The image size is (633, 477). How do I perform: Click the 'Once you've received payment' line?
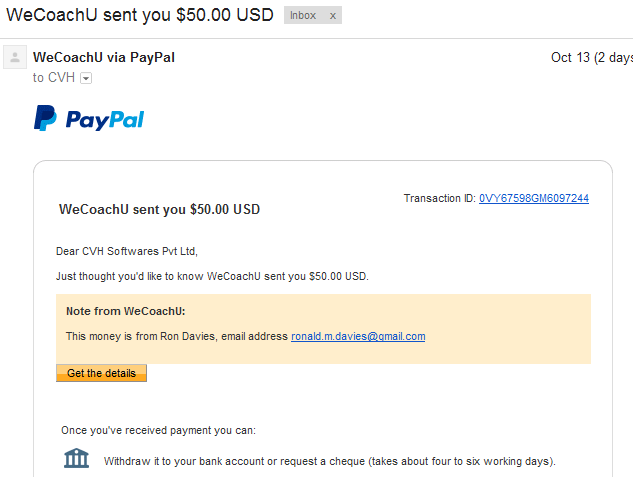tap(158, 430)
